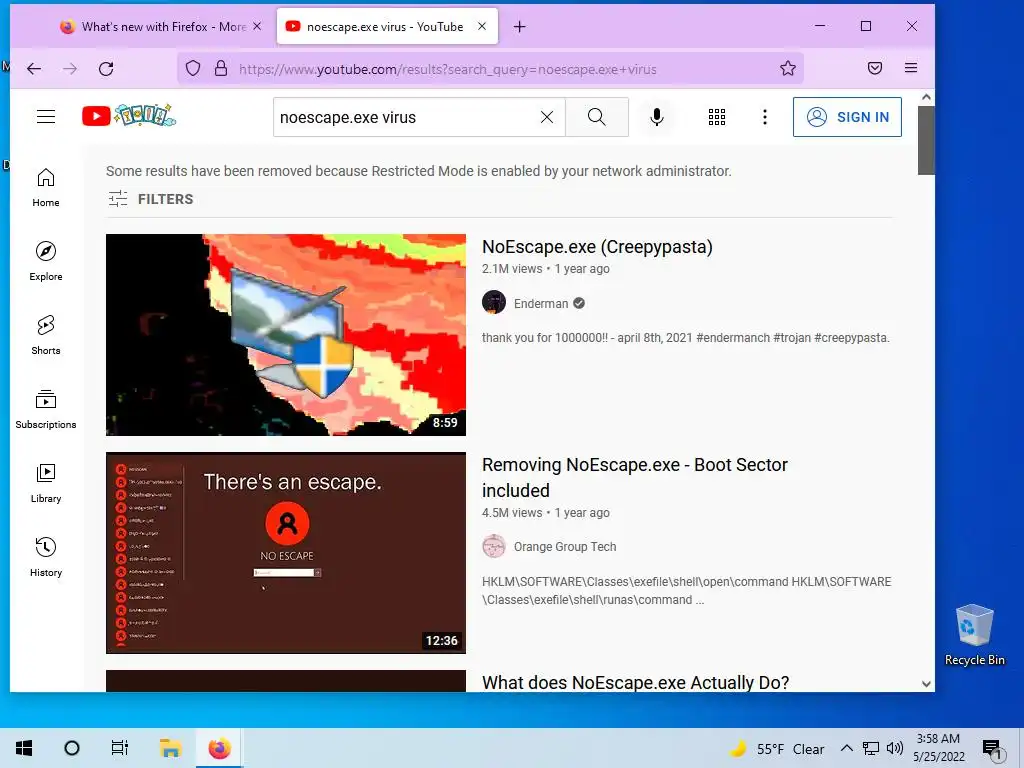The width and height of the screenshot is (1024, 768).
Task: Open the YouTube guide hamburger menu
Action: pyautogui.click(x=46, y=117)
